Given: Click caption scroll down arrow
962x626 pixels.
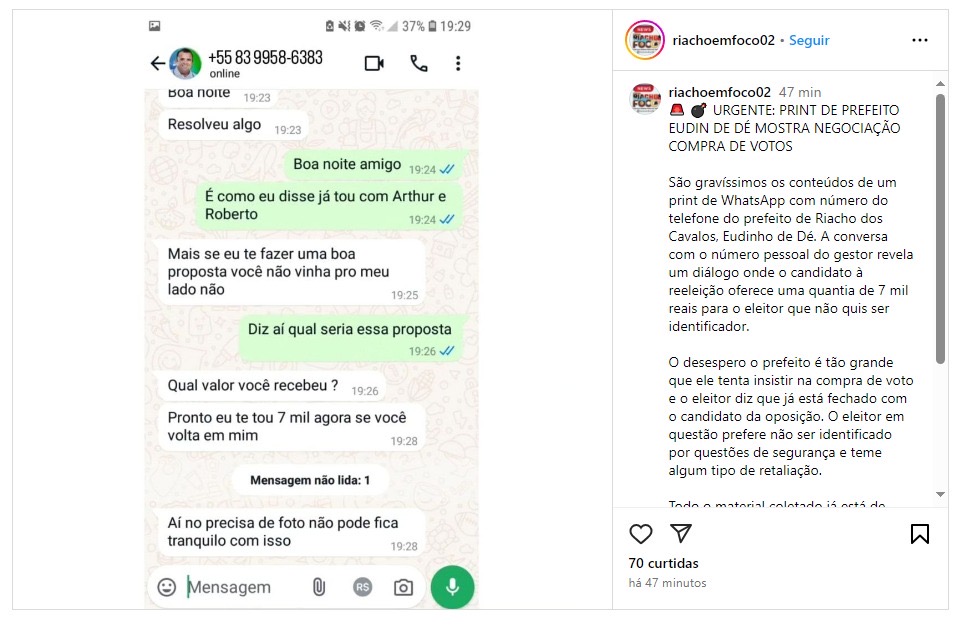Looking at the screenshot, I should pyautogui.click(x=940, y=494).
